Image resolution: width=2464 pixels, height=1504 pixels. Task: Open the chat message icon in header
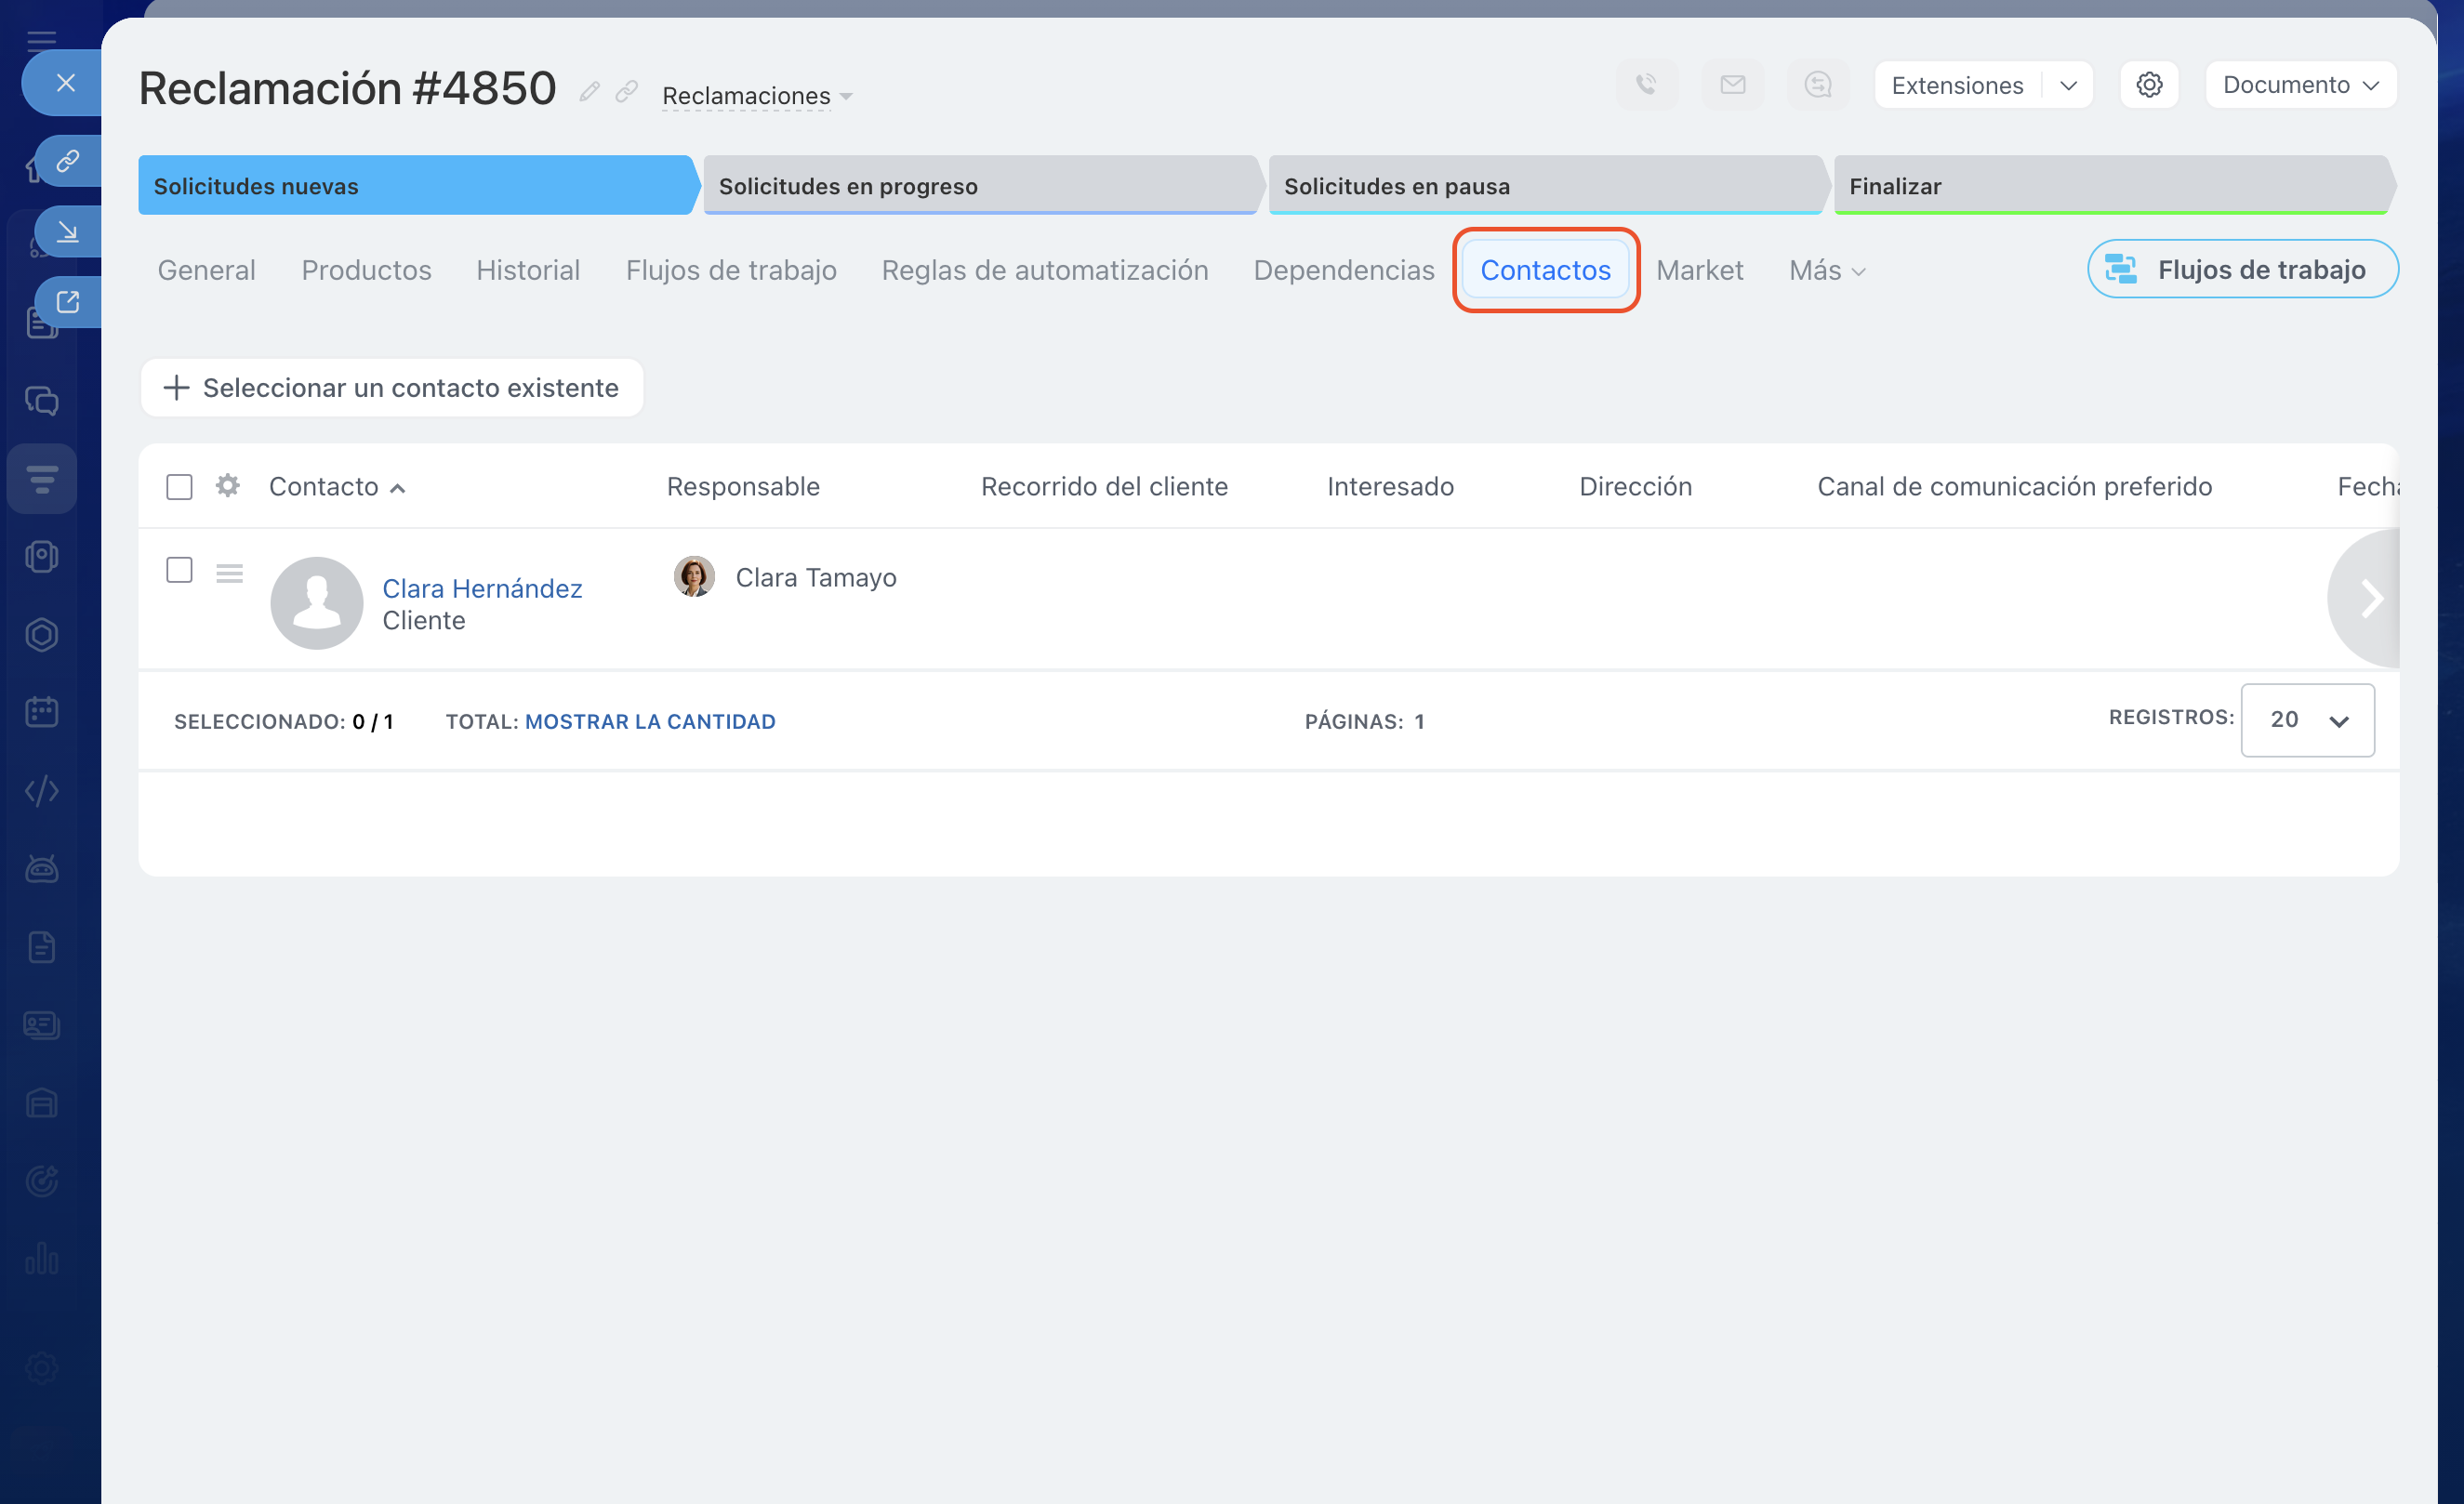(1818, 85)
